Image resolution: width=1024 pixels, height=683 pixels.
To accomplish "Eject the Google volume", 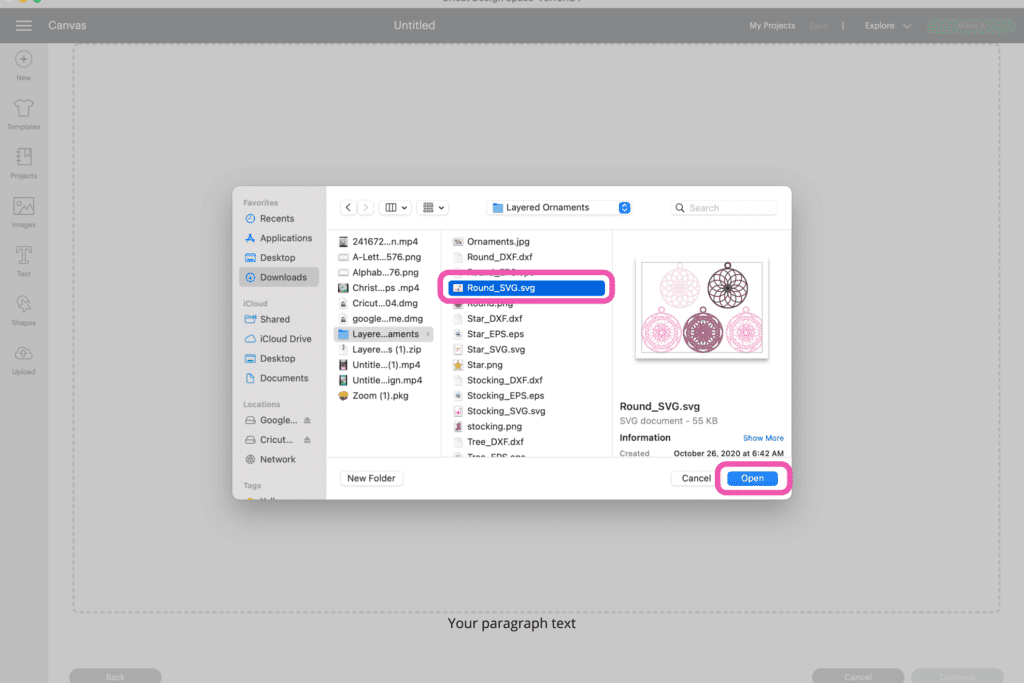I will pyautogui.click(x=307, y=421).
